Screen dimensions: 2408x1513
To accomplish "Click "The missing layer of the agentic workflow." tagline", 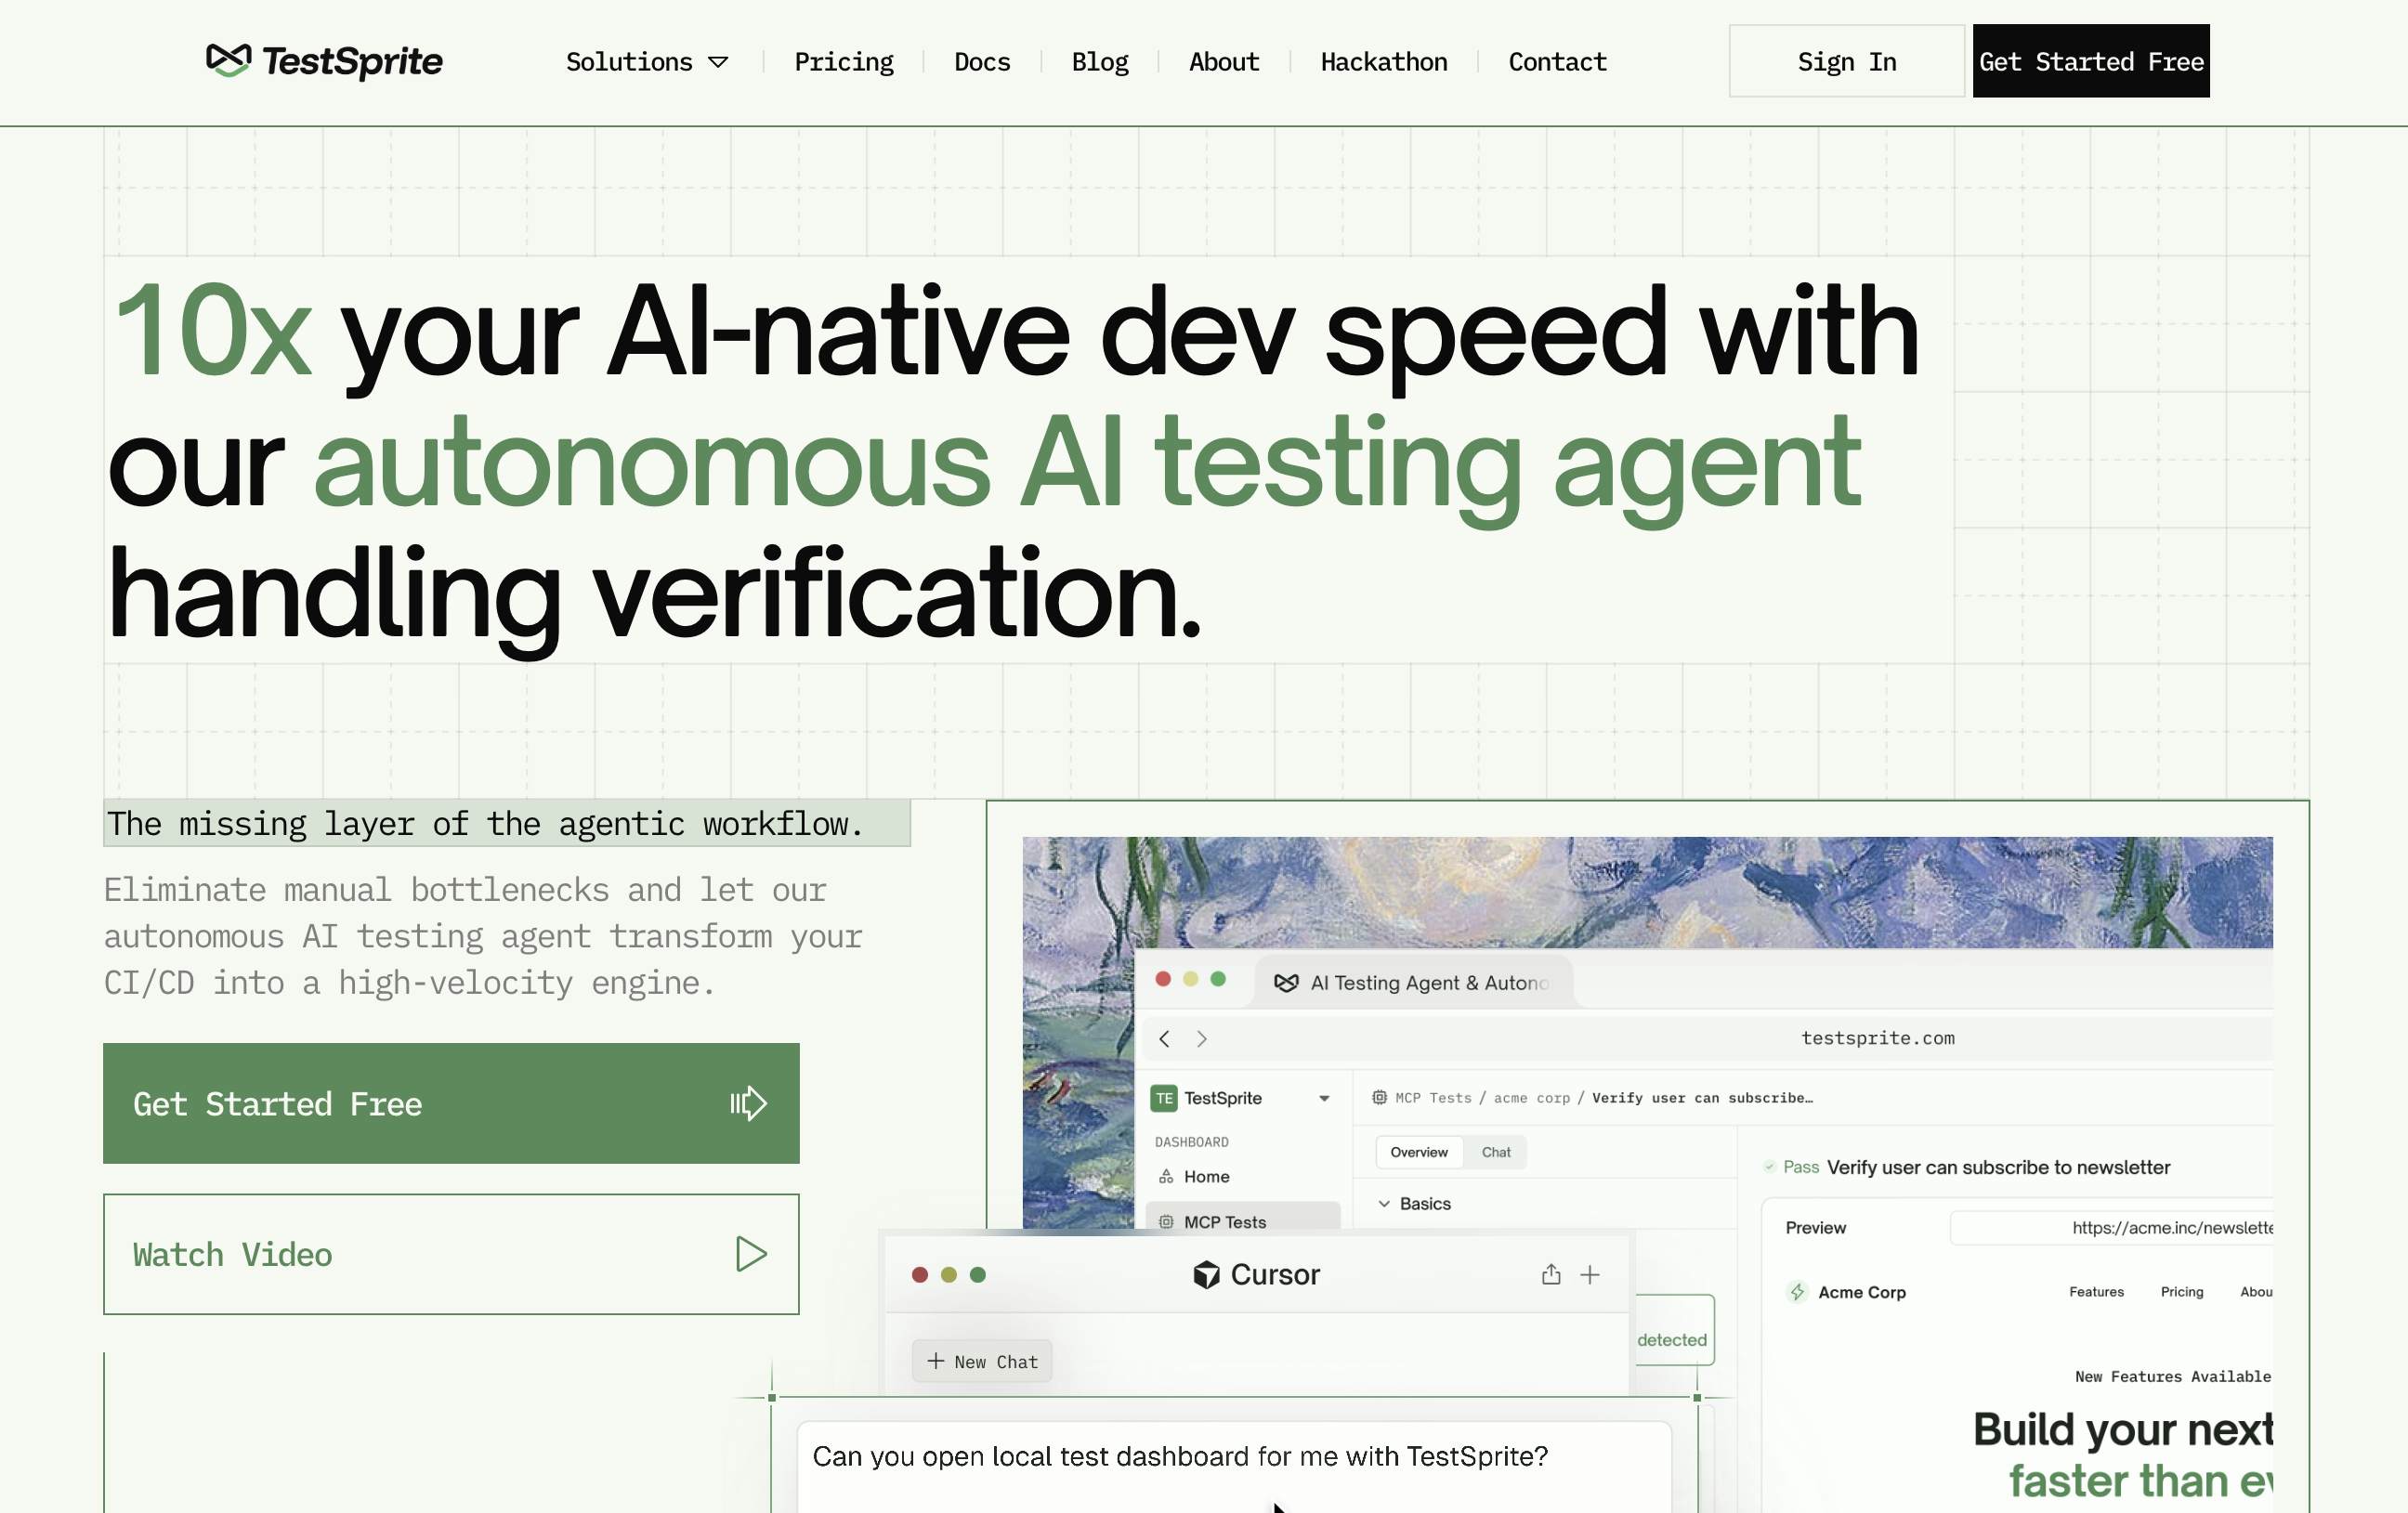I will click(486, 823).
